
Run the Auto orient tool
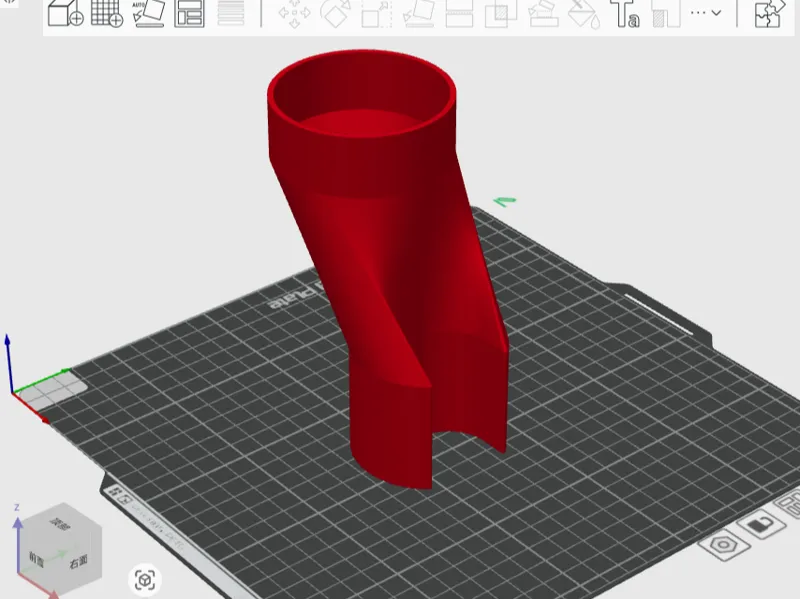point(148,13)
